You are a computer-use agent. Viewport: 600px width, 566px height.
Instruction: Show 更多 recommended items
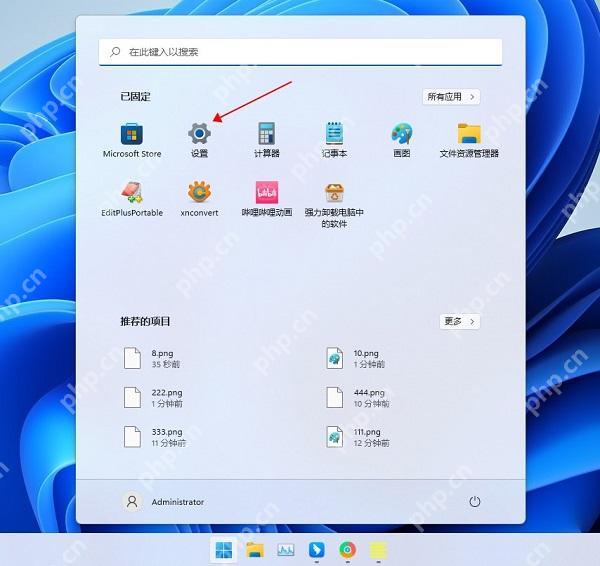tap(460, 321)
